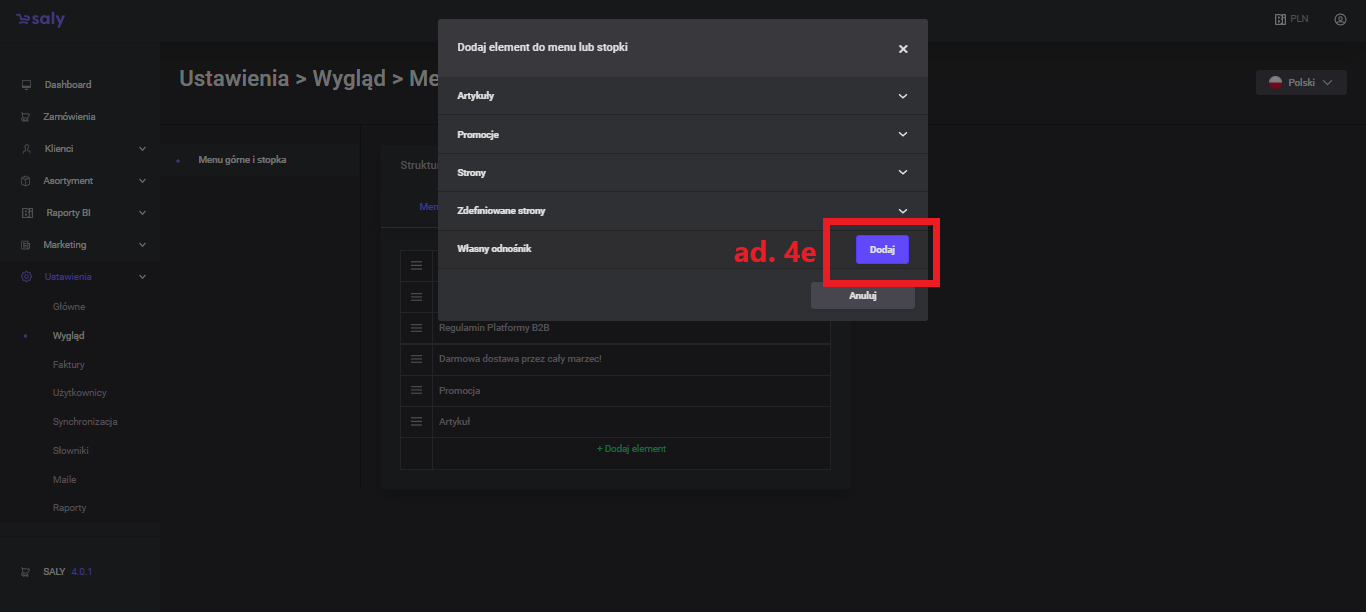The width and height of the screenshot is (1366, 612).
Task: Click the Asortyment box icon
Action: pos(26,181)
